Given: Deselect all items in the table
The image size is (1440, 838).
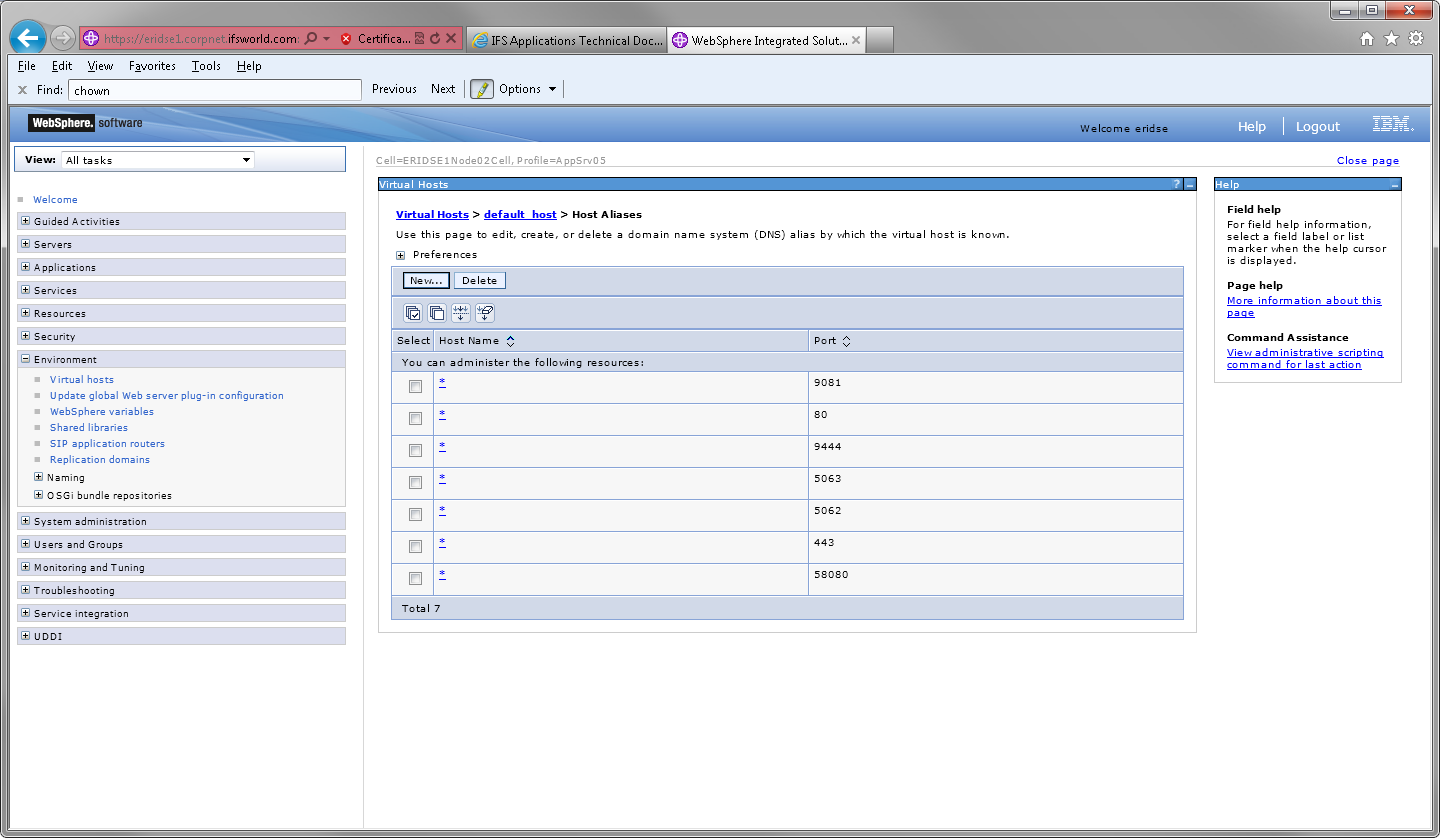Looking at the screenshot, I should pyautogui.click(x=437, y=312).
